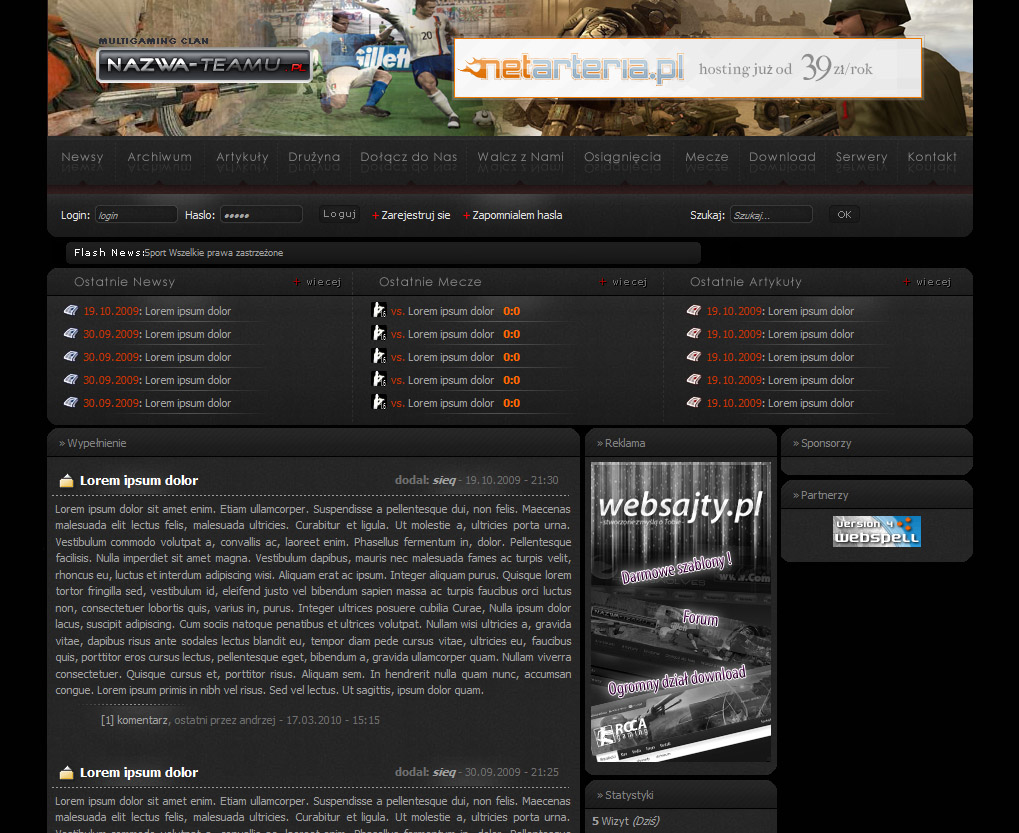Click the Szukaj search input box
The image size is (1019, 833).
tap(771, 215)
